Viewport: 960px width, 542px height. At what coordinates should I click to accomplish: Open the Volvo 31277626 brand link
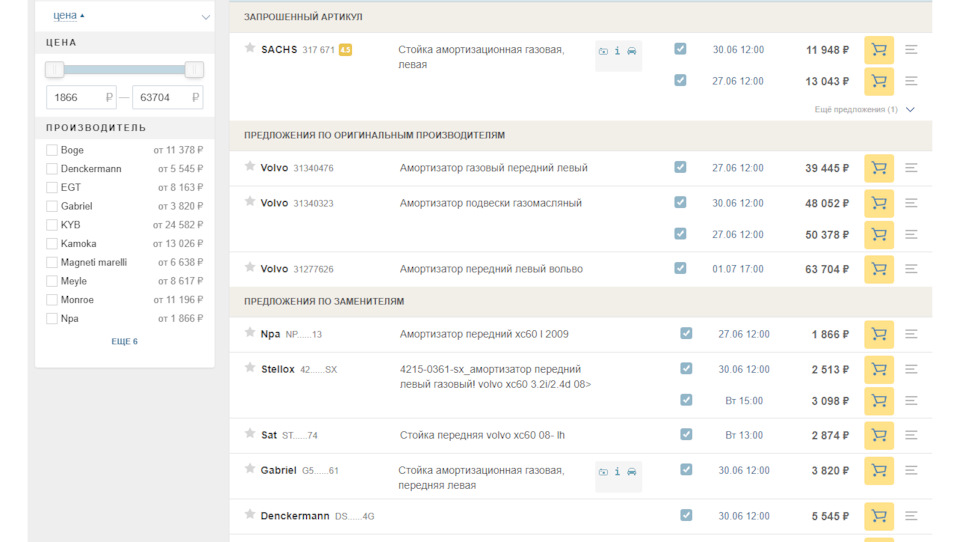point(274,269)
